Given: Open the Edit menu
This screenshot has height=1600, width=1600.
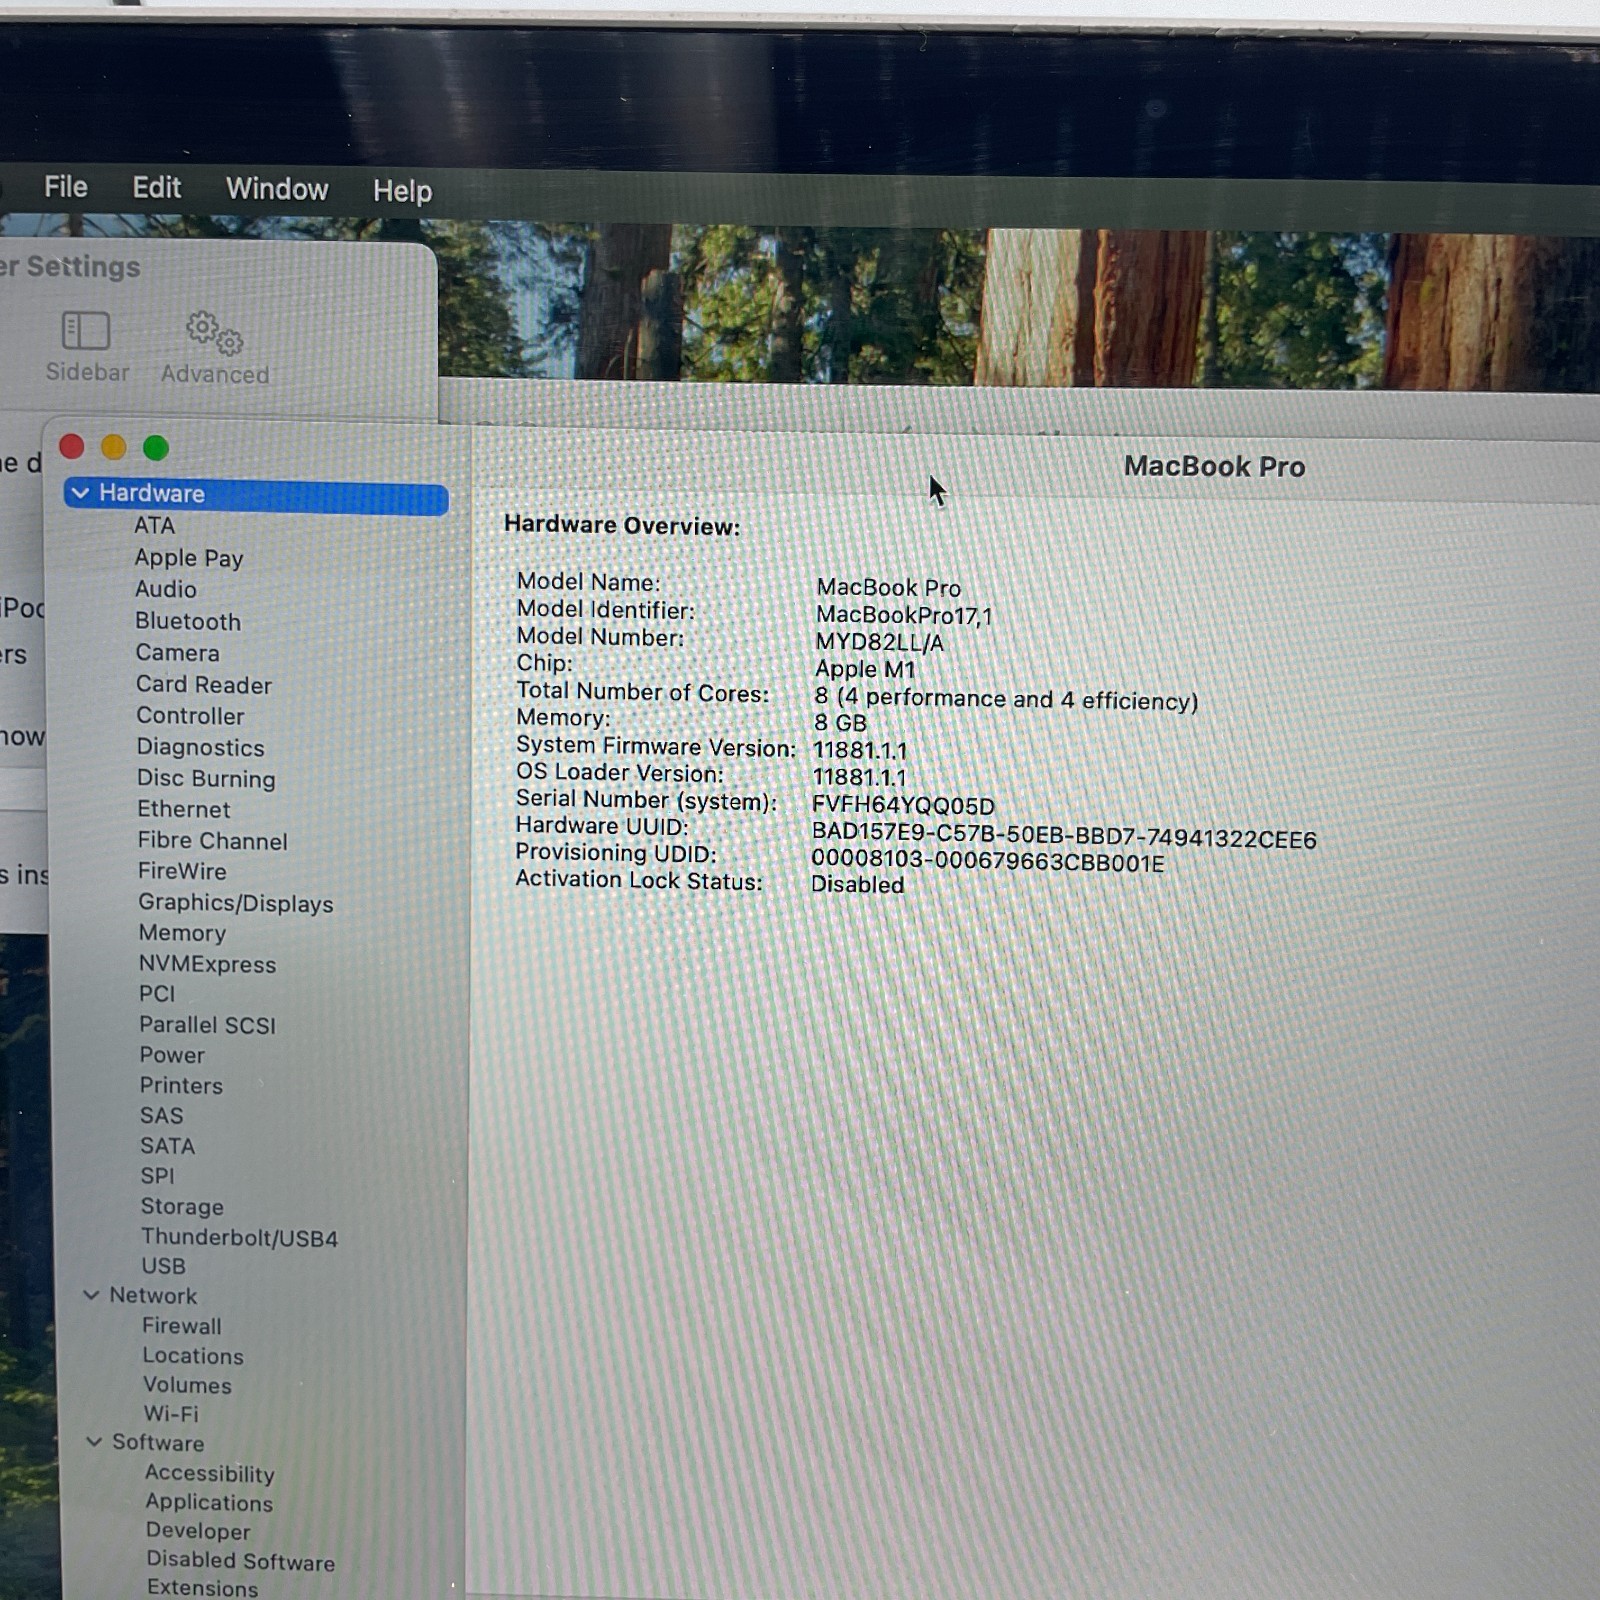Looking at the screenshot, I should coord(157,188).
